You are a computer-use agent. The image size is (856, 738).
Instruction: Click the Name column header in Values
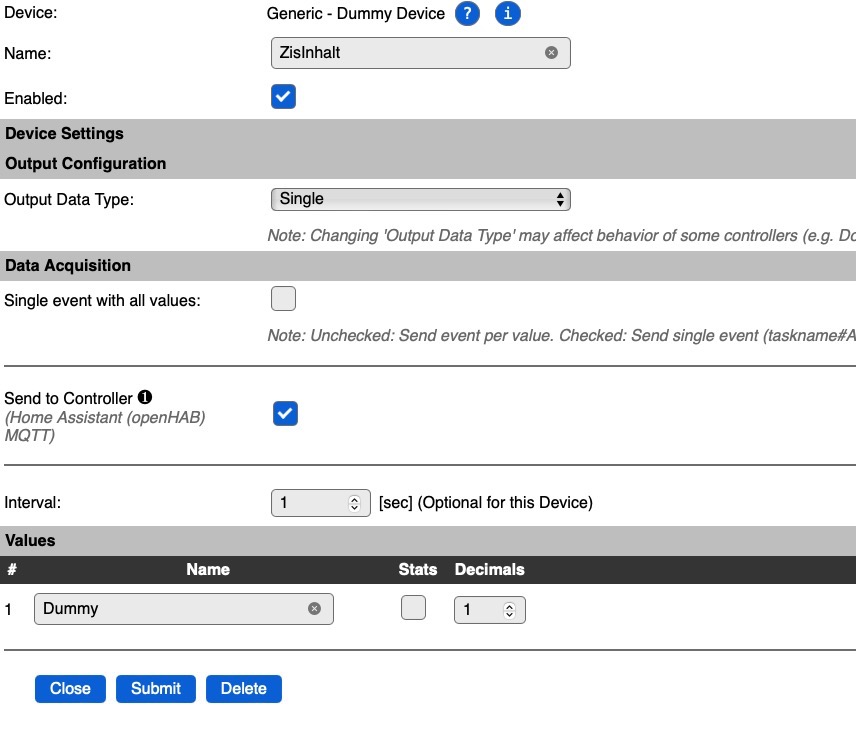pos(208,569)
